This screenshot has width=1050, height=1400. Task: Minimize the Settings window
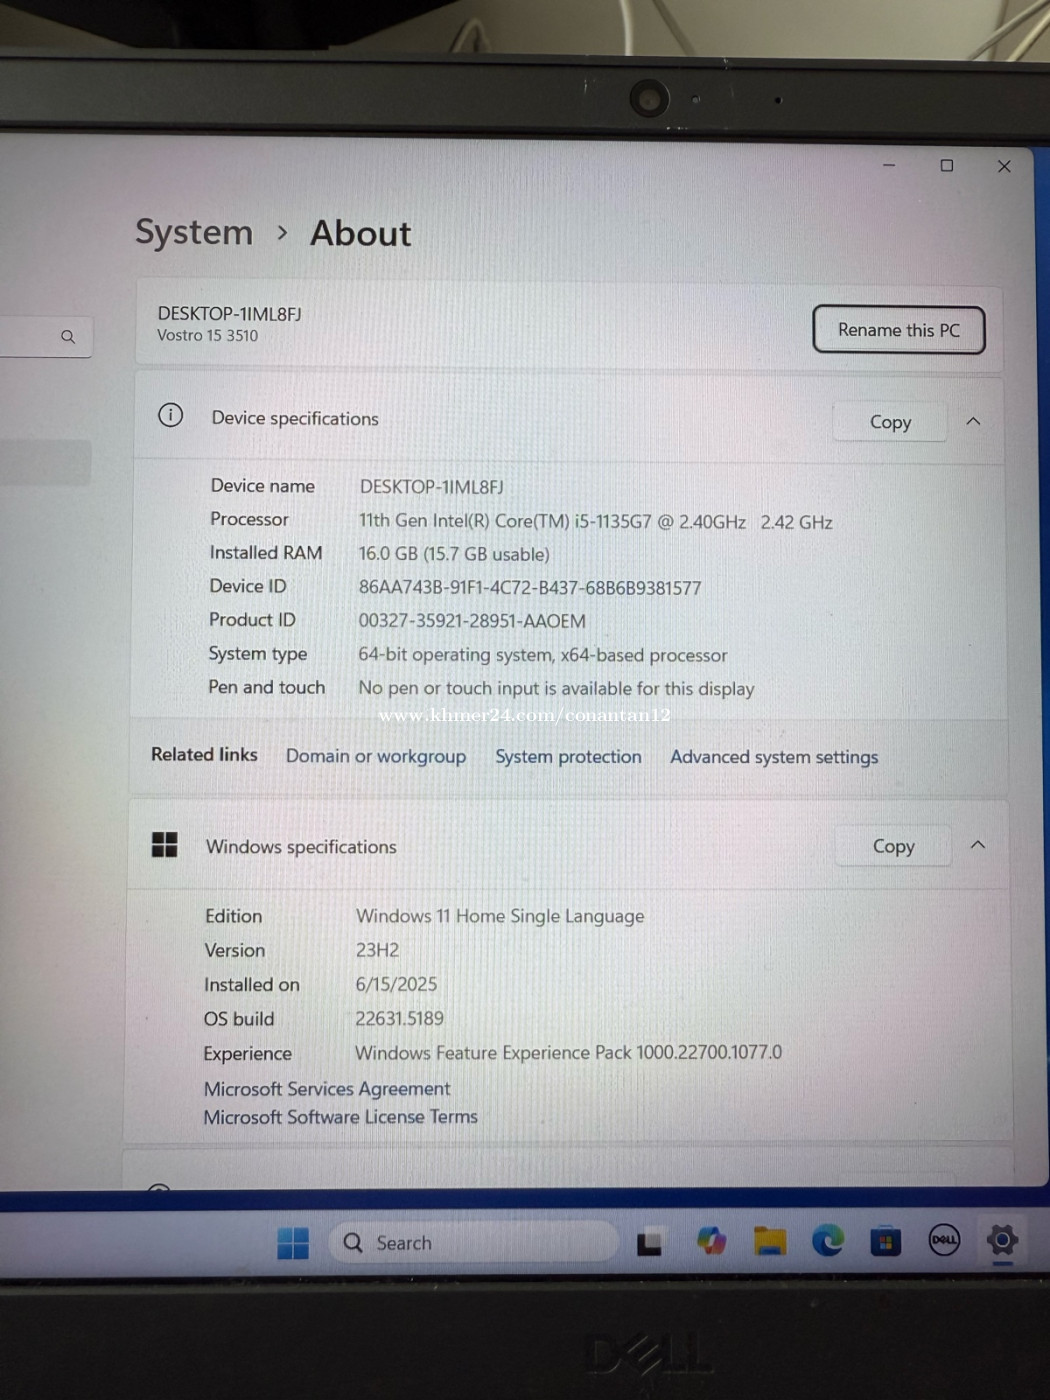point(889,165)
